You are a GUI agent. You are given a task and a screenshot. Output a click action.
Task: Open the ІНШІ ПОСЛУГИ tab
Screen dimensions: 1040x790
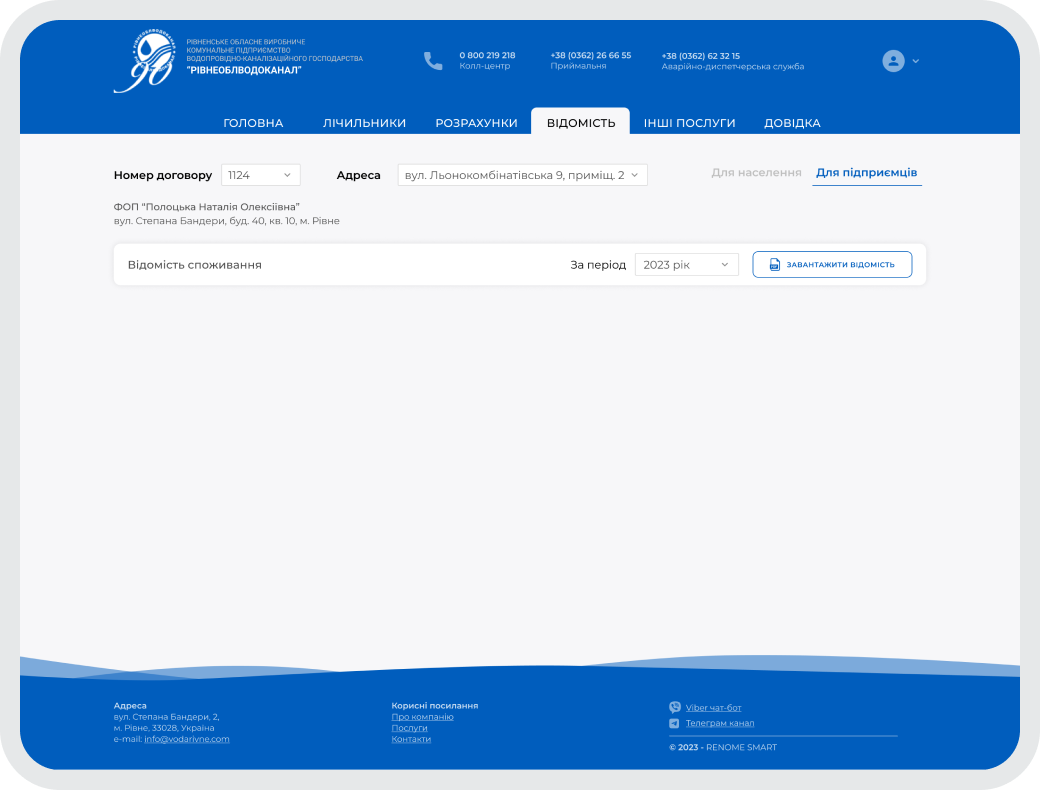[689, 123]
